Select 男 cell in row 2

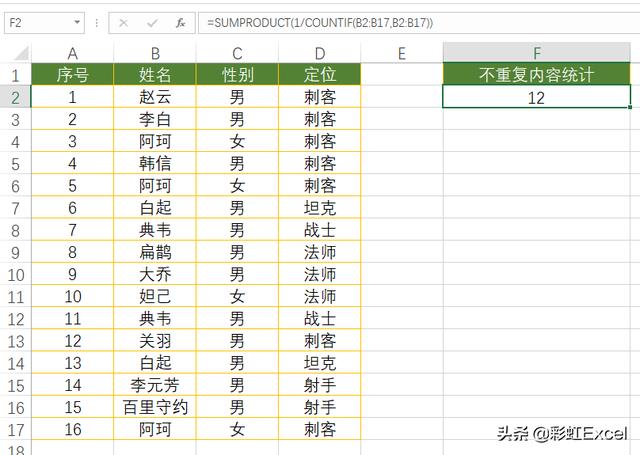[237, 97]
